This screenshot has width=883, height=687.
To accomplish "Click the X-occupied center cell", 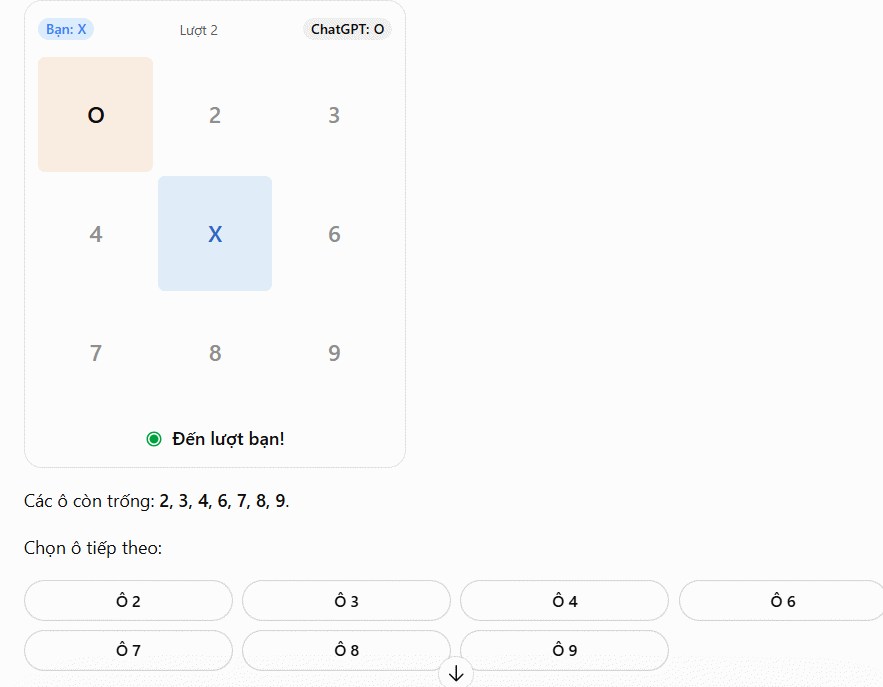I will pos(215,234).
